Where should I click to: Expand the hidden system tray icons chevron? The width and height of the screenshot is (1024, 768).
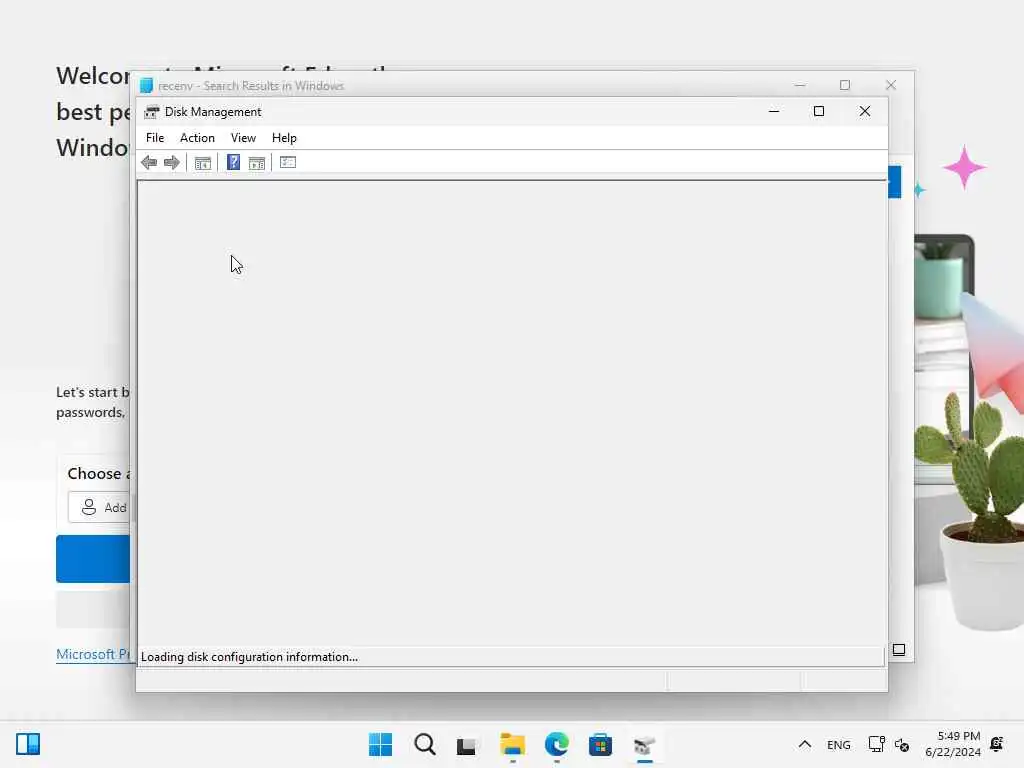pos(805,744)
